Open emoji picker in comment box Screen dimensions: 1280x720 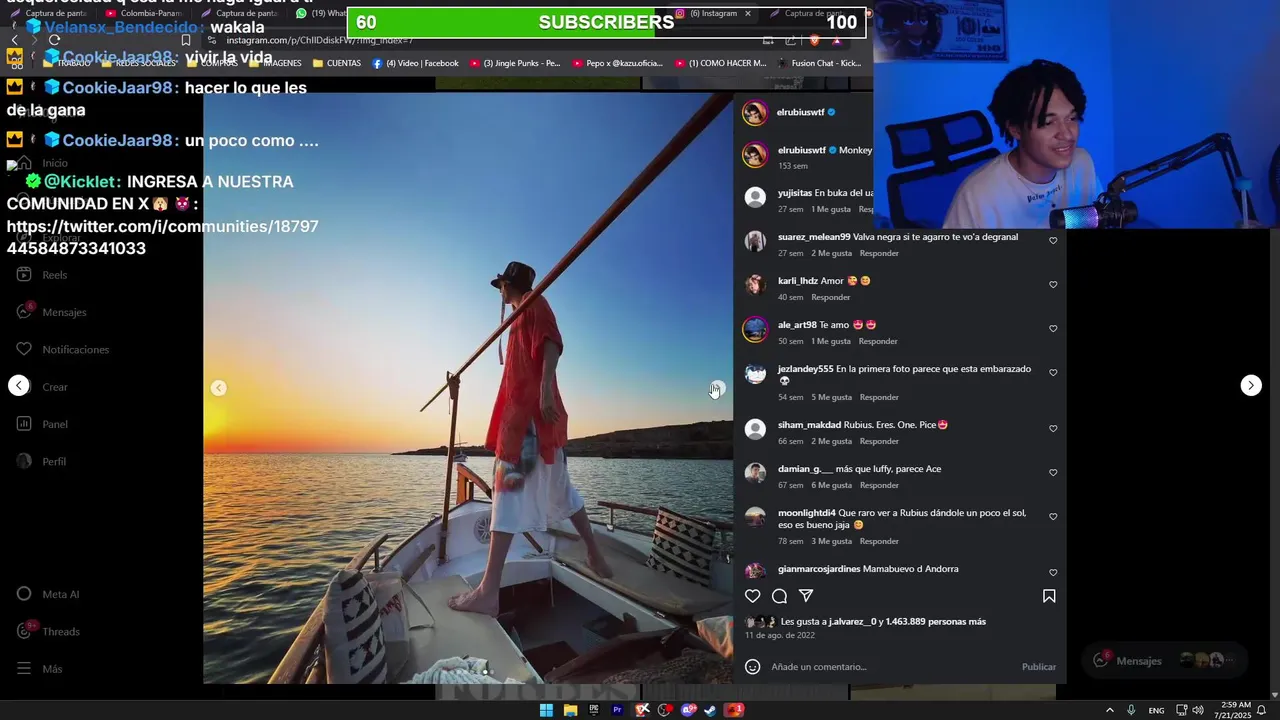[753, 667]
